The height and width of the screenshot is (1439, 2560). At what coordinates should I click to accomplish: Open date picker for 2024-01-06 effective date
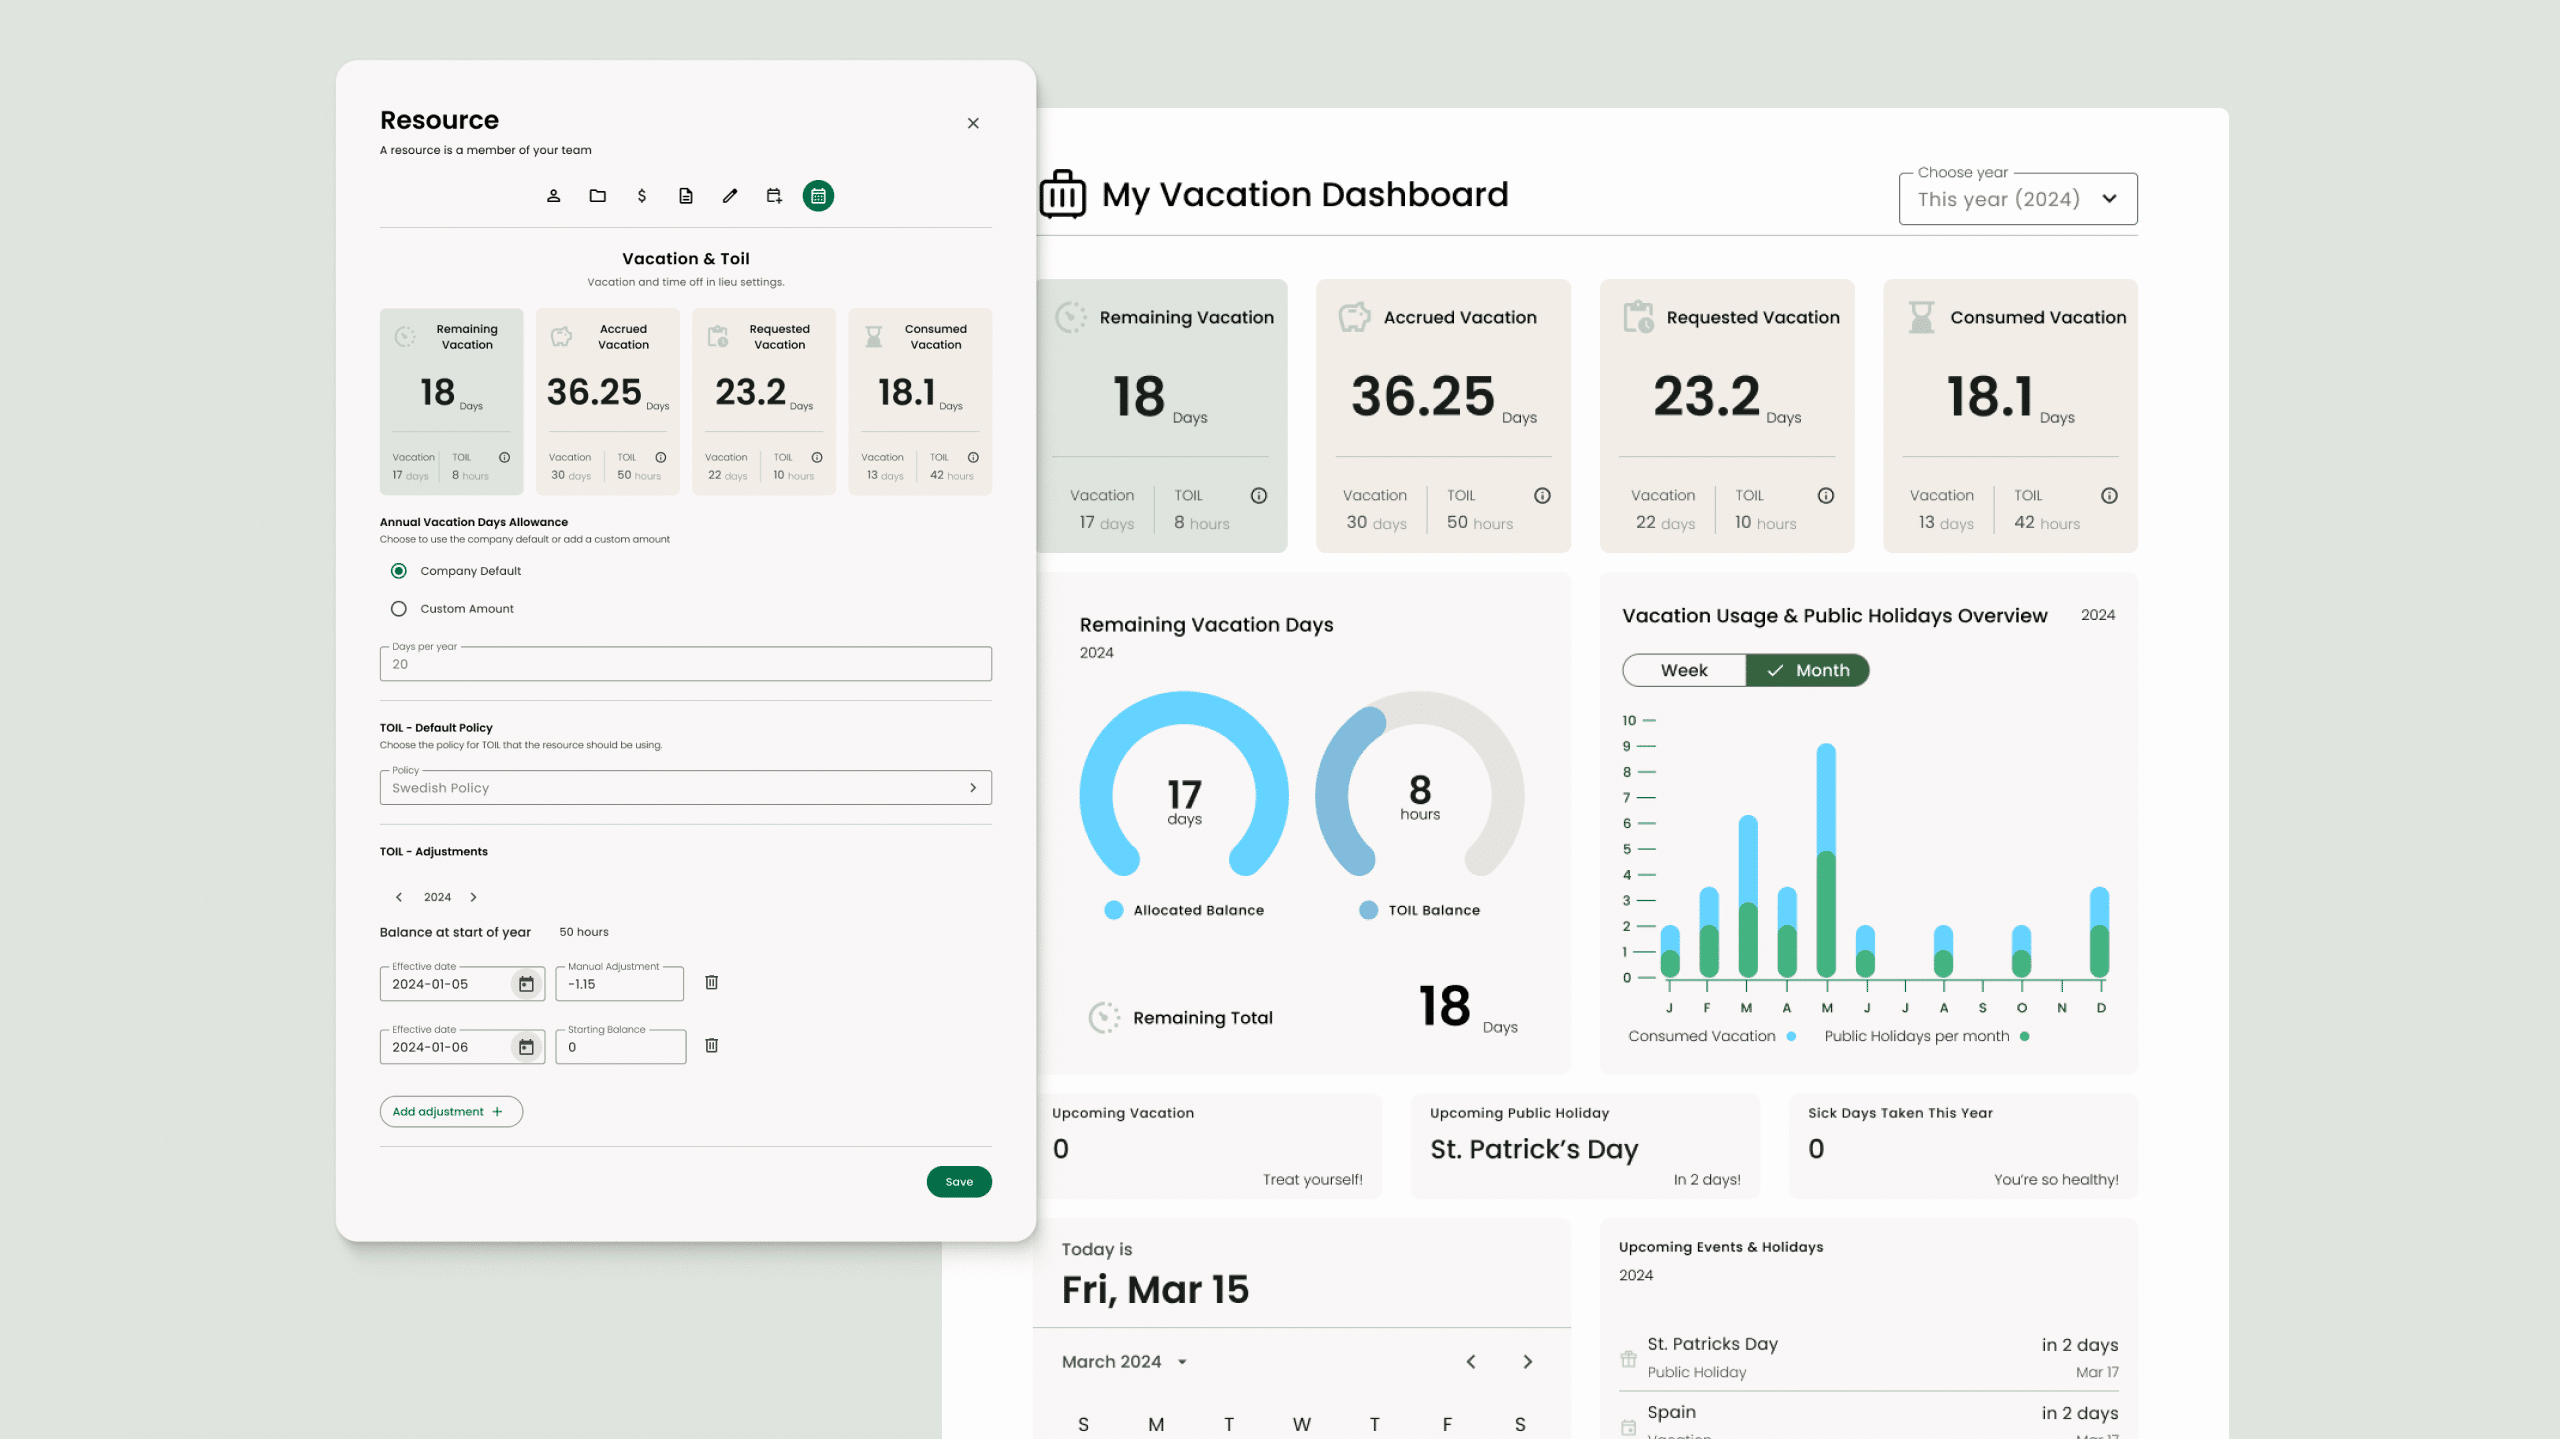tap(526, 1047)
